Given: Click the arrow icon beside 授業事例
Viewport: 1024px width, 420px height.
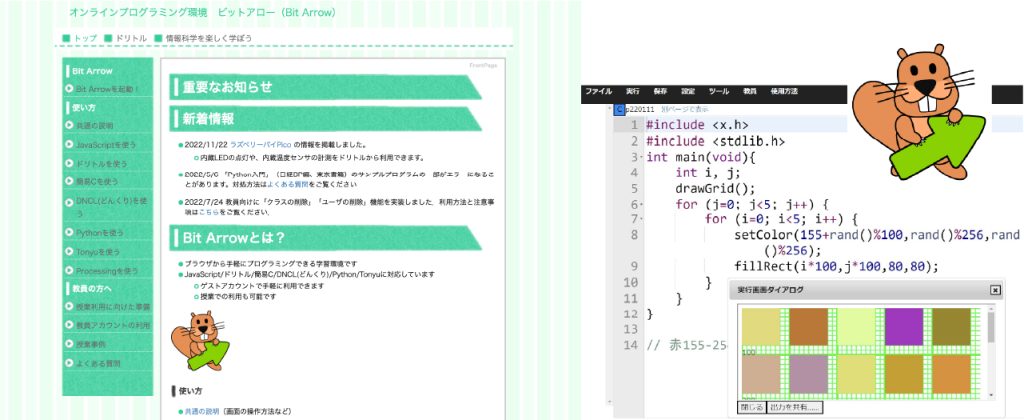Looking at the screenshot, I should click(x=69, y=344).
